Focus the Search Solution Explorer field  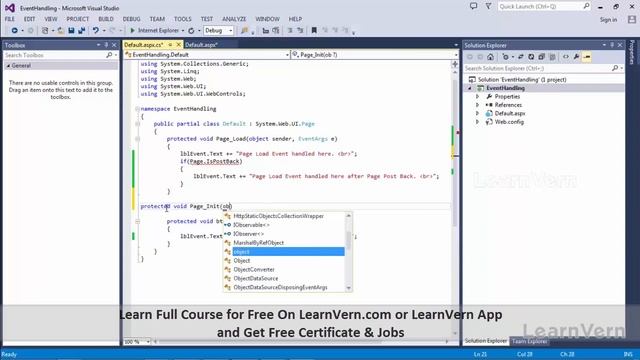(x=543, y=69)
